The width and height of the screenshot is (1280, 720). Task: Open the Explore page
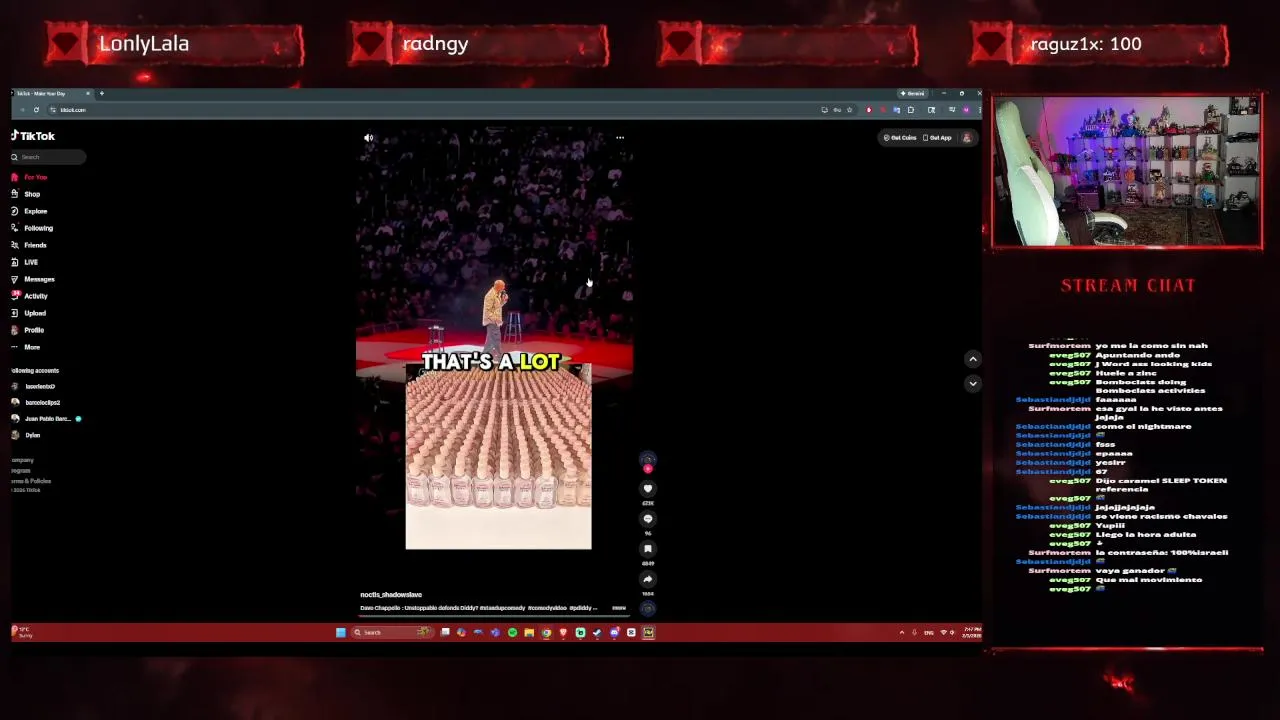tap(29, 211)
